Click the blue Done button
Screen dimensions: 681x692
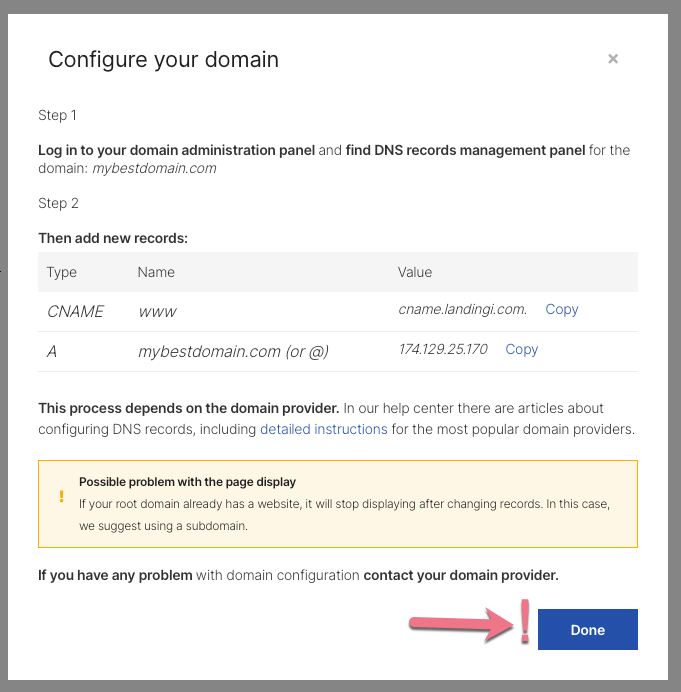(587, 629)
